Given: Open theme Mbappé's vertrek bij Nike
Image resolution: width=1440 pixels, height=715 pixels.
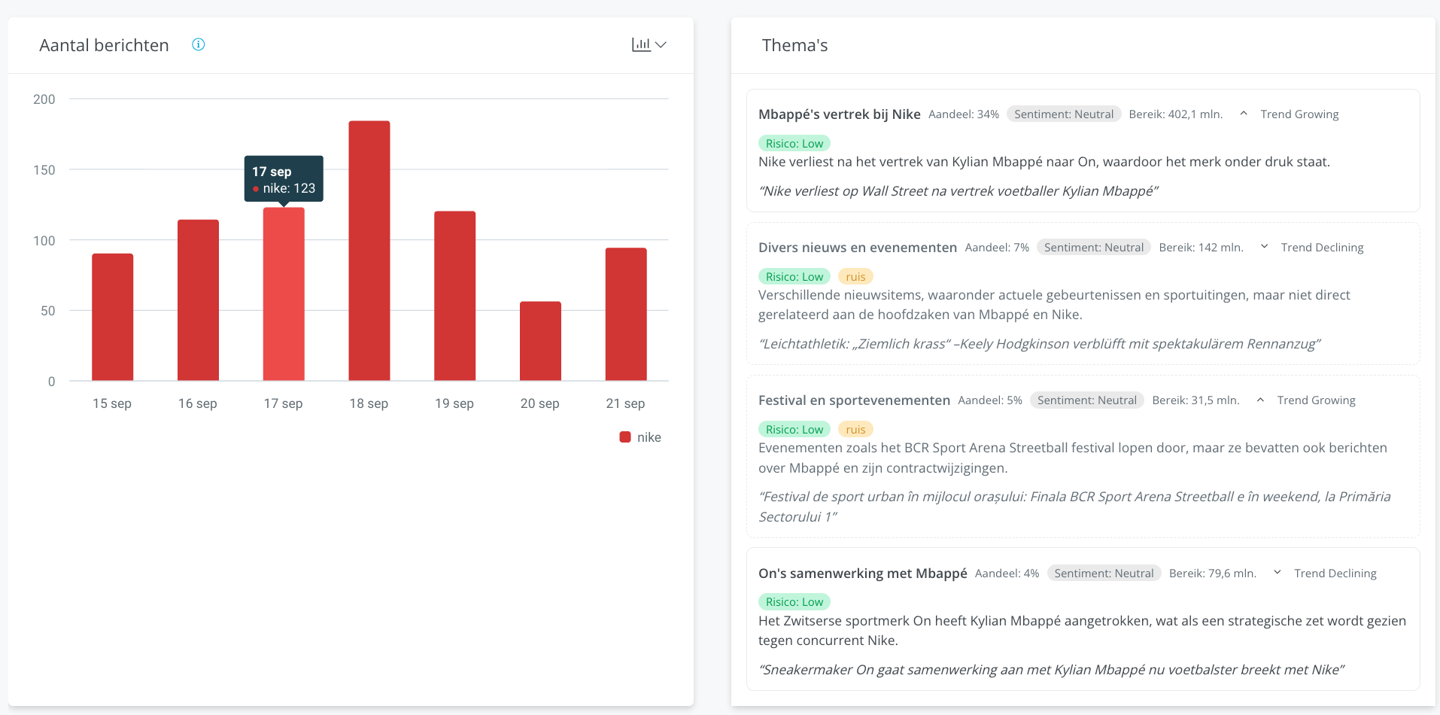Looking at the screenshot, I should [x=839, y=114].
